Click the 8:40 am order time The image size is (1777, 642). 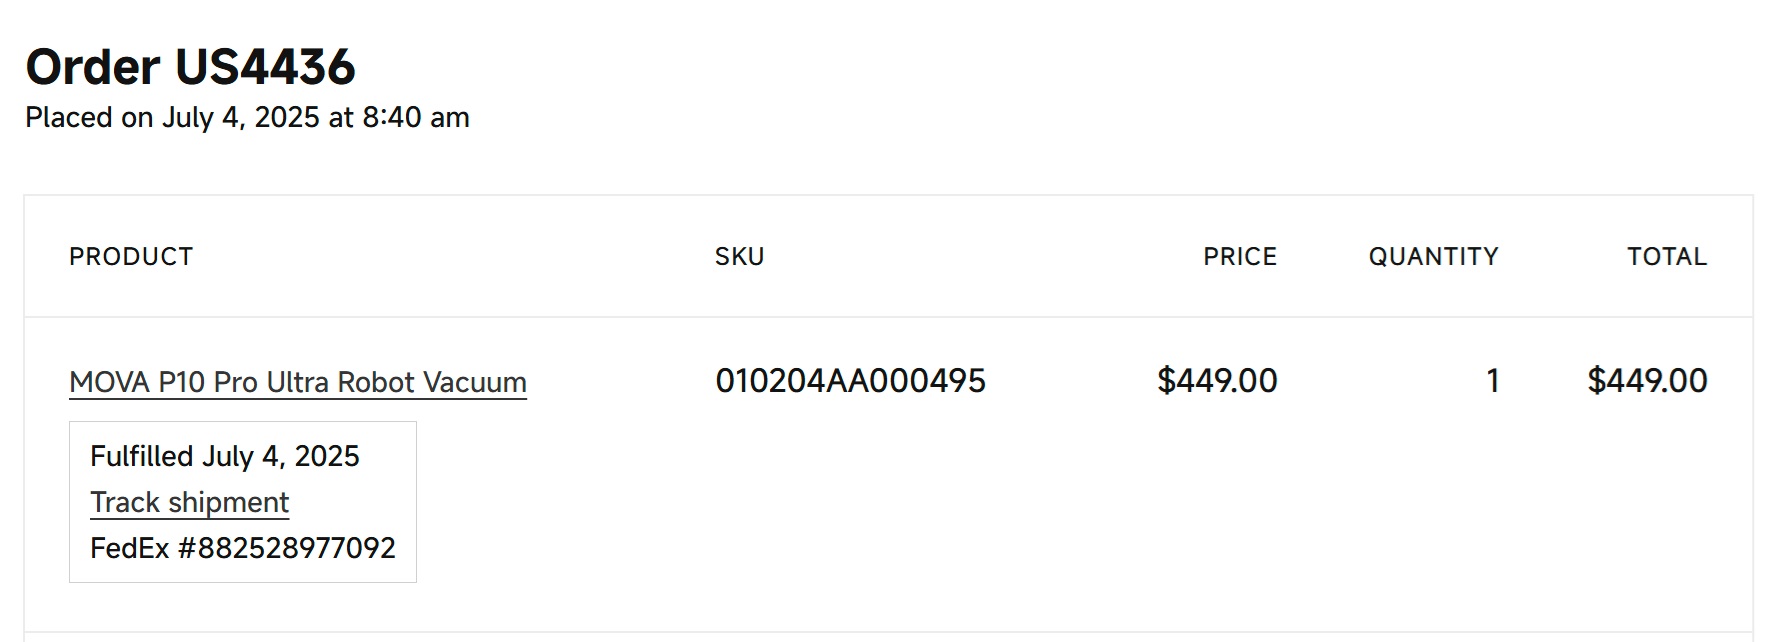click(415, 118)
